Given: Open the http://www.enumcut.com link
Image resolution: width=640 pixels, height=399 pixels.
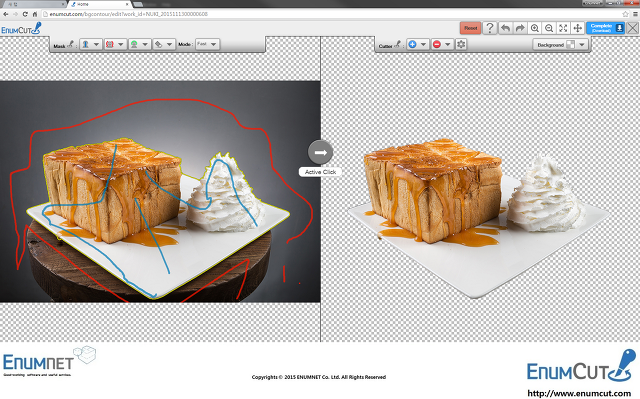Looking at the screenshot, I should [x=579, y=393].
